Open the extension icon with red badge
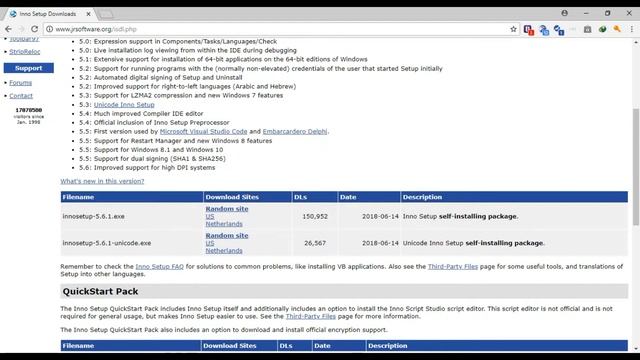The image size is (640, 360). tap(529, 30)
